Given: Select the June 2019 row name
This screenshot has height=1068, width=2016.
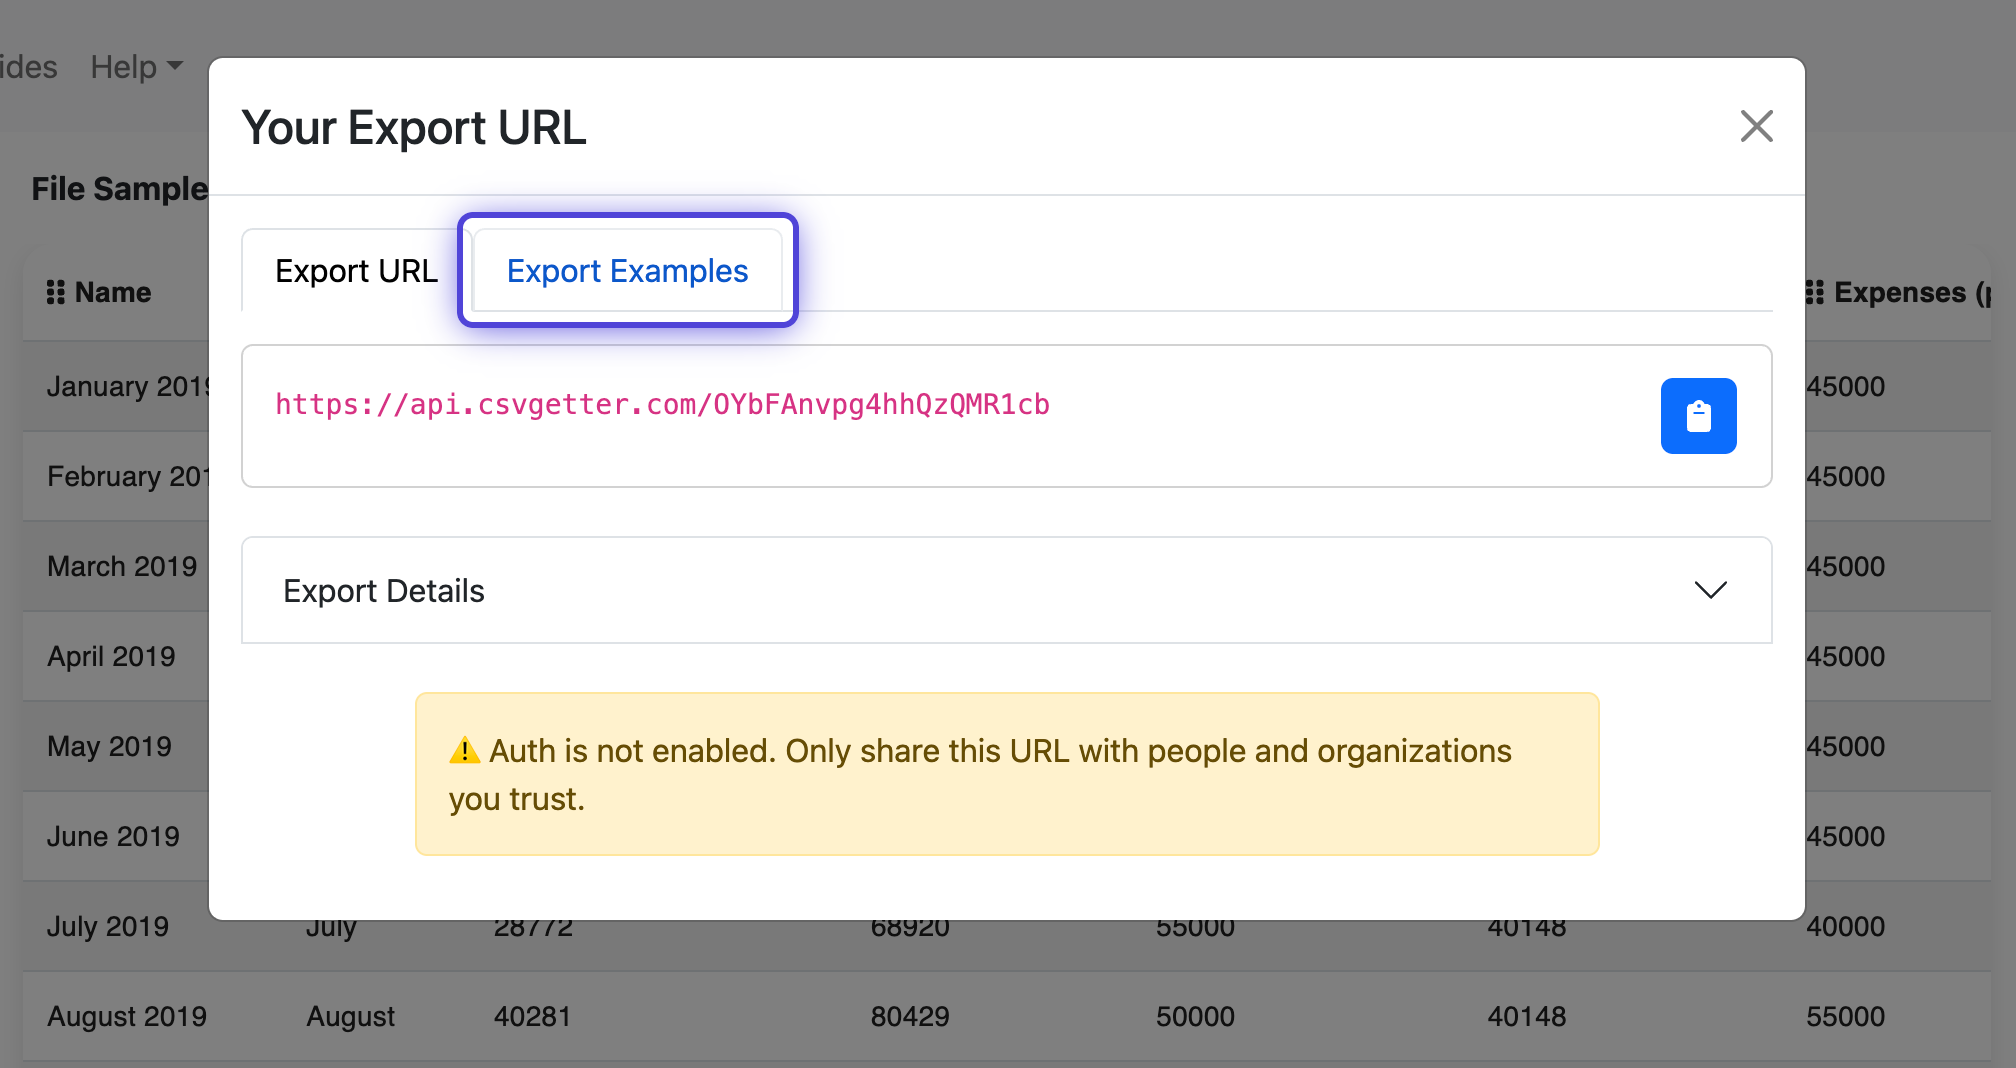Looking at the screenshot, I should (x=113, y=836).
